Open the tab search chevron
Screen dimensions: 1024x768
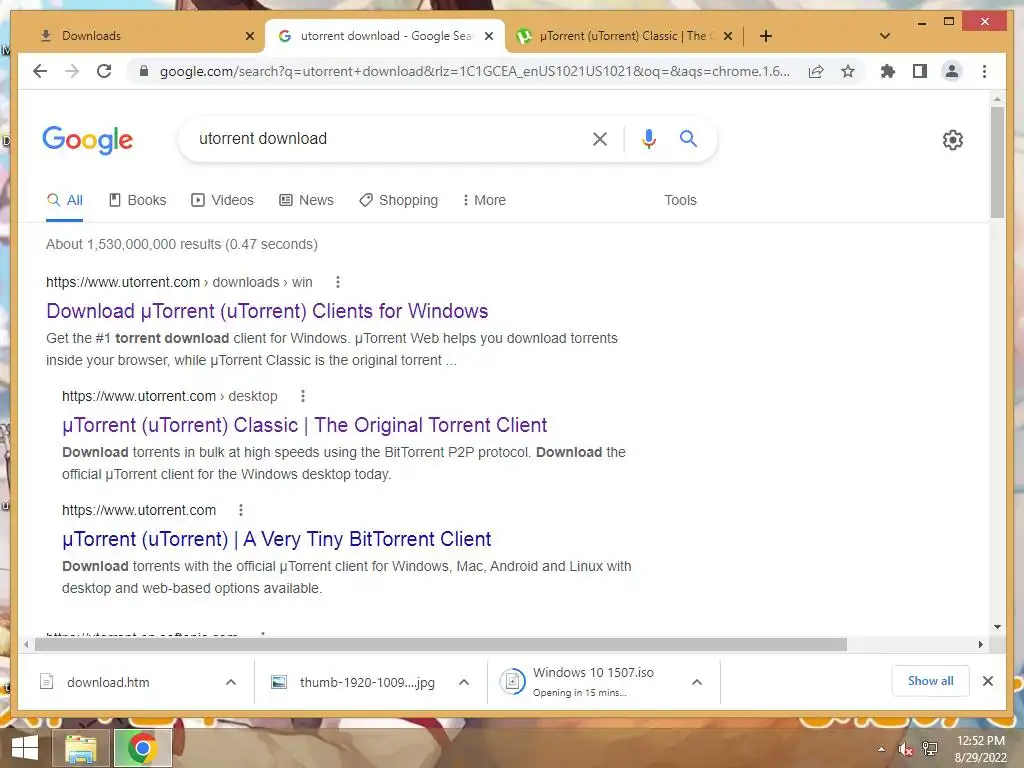tap(885, 36)
